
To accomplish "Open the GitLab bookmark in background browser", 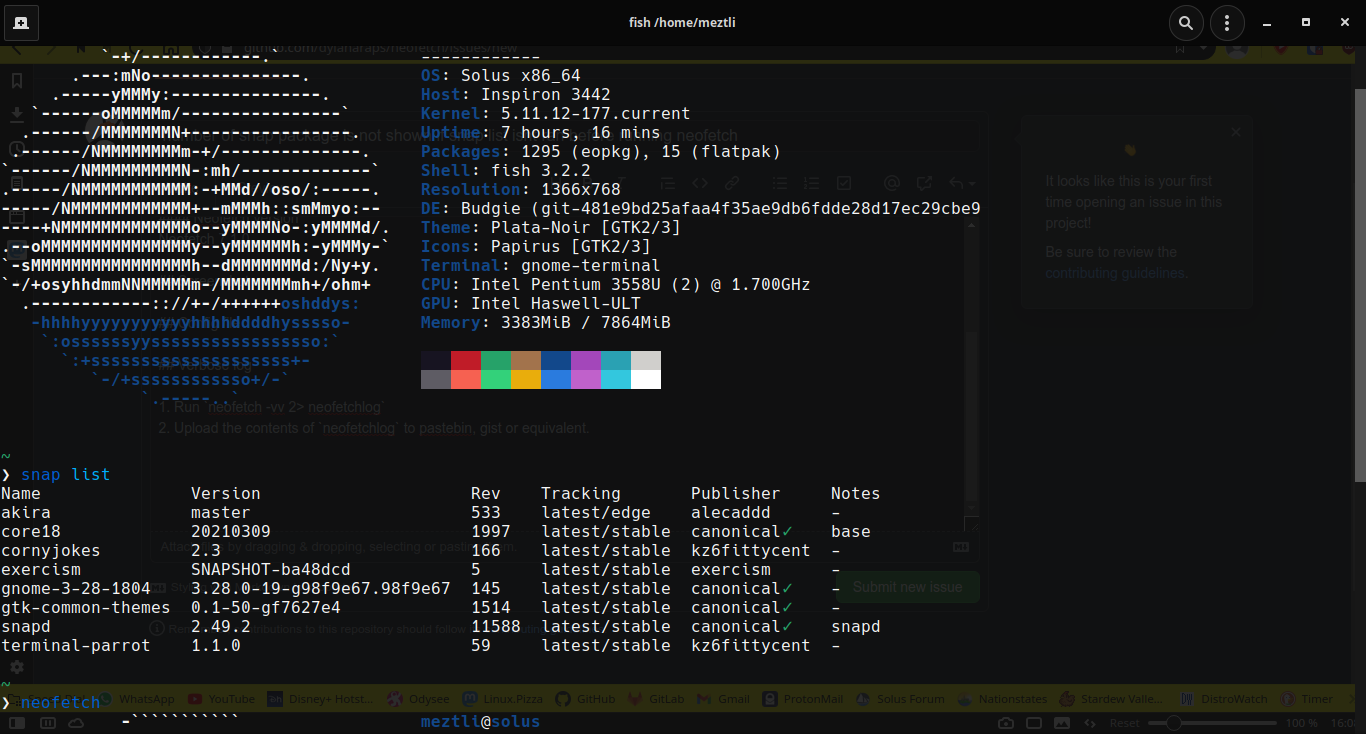I will coord(657,699).
